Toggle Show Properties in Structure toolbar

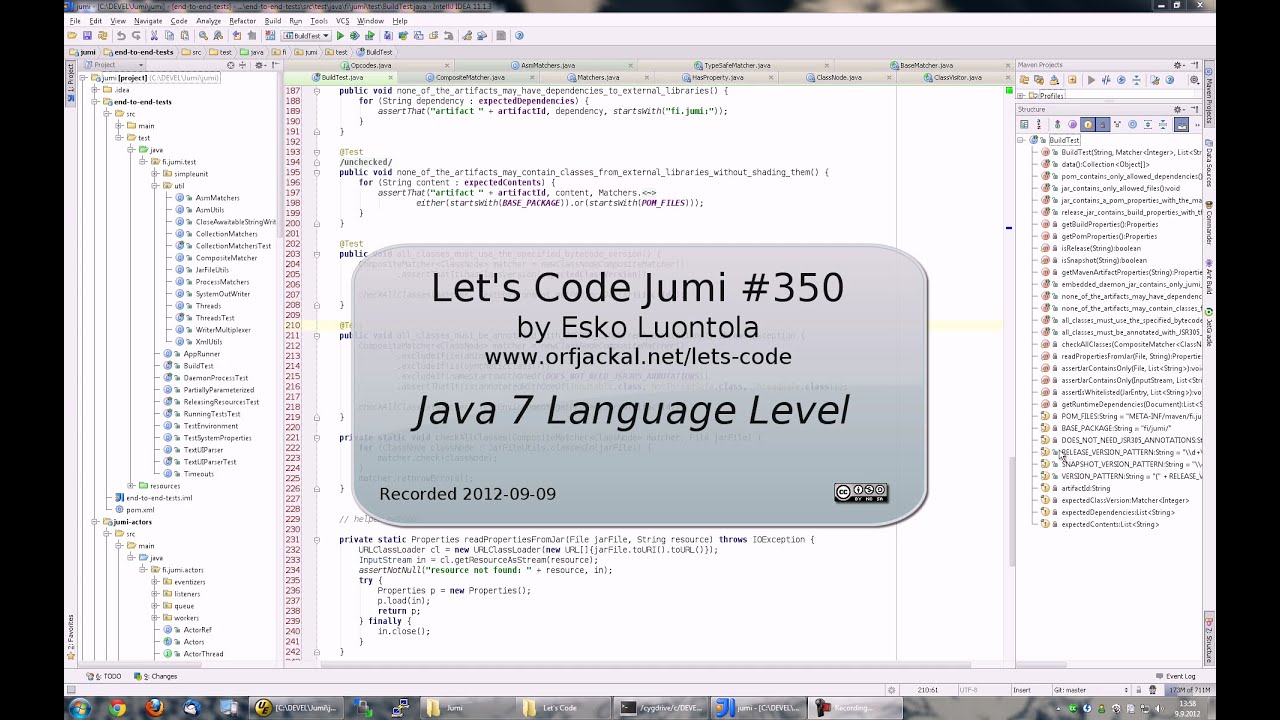(x=1072, y=124)
